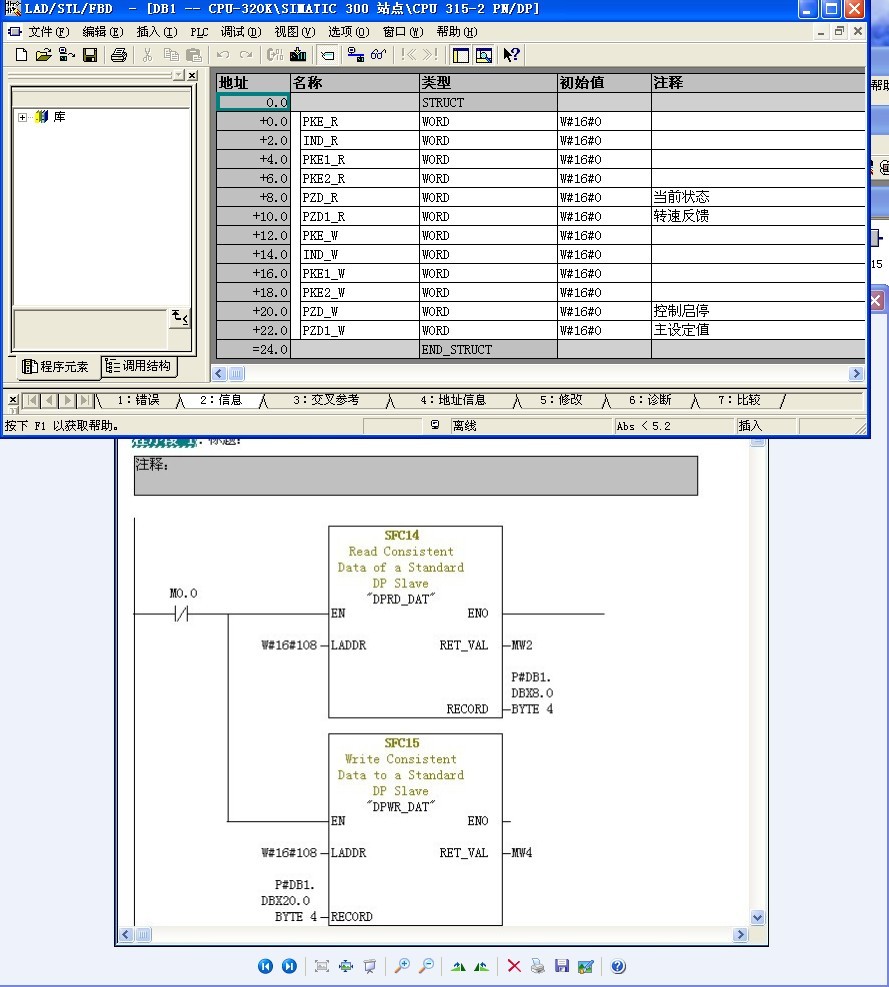The width and height of the screenshot is (889, 987).
Task: Click the Overviews panel toggle icon
Action: [461, 55]
